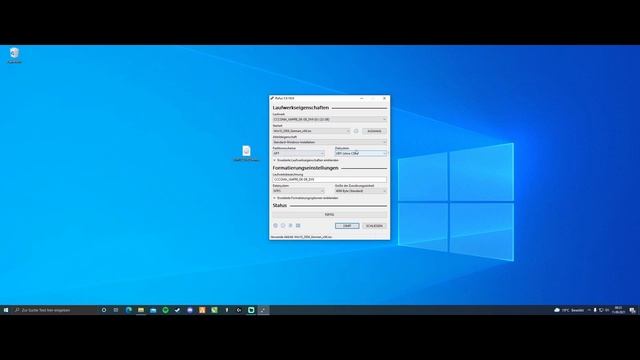The width and height of the screenshot is (640, 360).
Task: Close the Rufus window
Action: (384, 98)
